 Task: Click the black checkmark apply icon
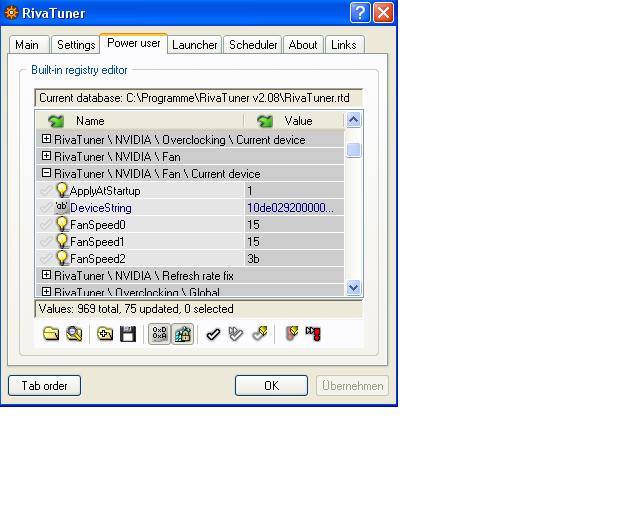pos(213,334)
